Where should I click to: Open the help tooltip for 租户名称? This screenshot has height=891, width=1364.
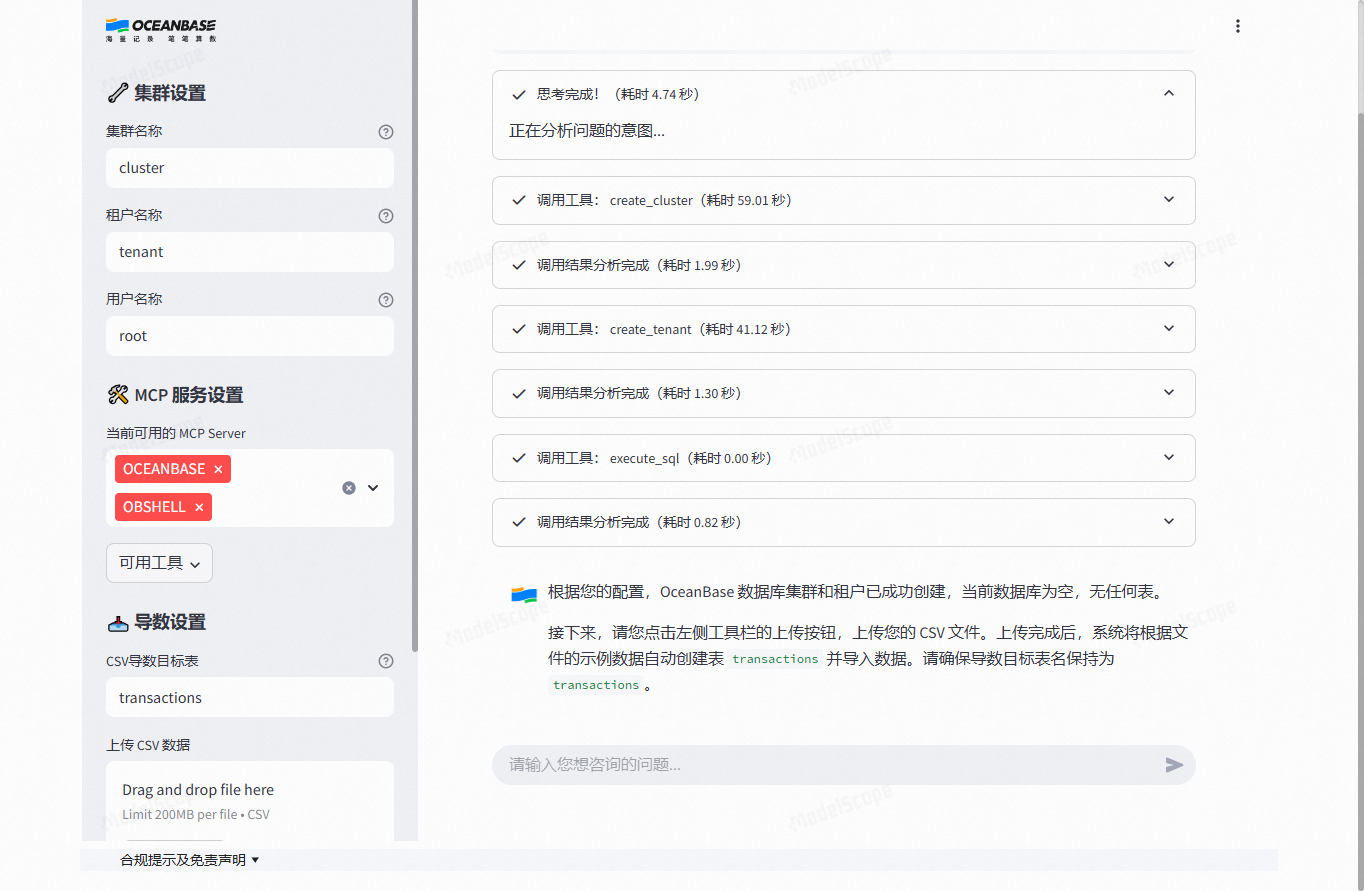click(385, 215)
